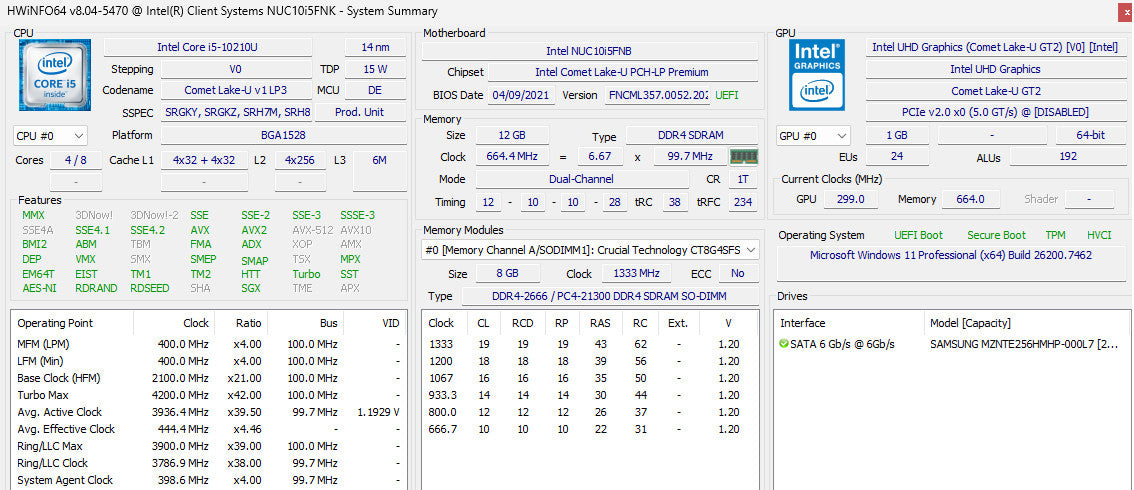Click the memory size 12 GB field
The image size is (1134, 490).
[x=512, y=135]
